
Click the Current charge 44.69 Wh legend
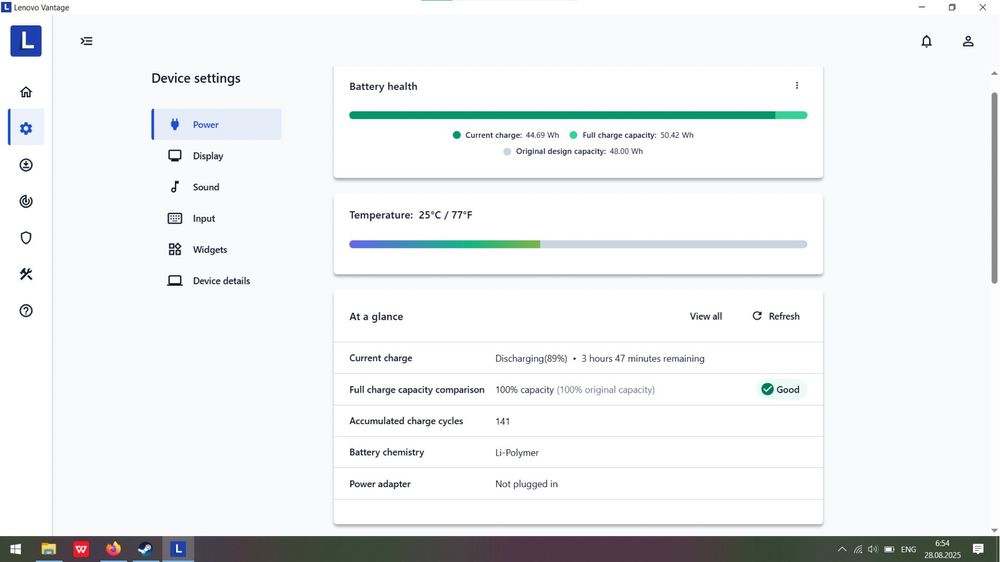506,135
